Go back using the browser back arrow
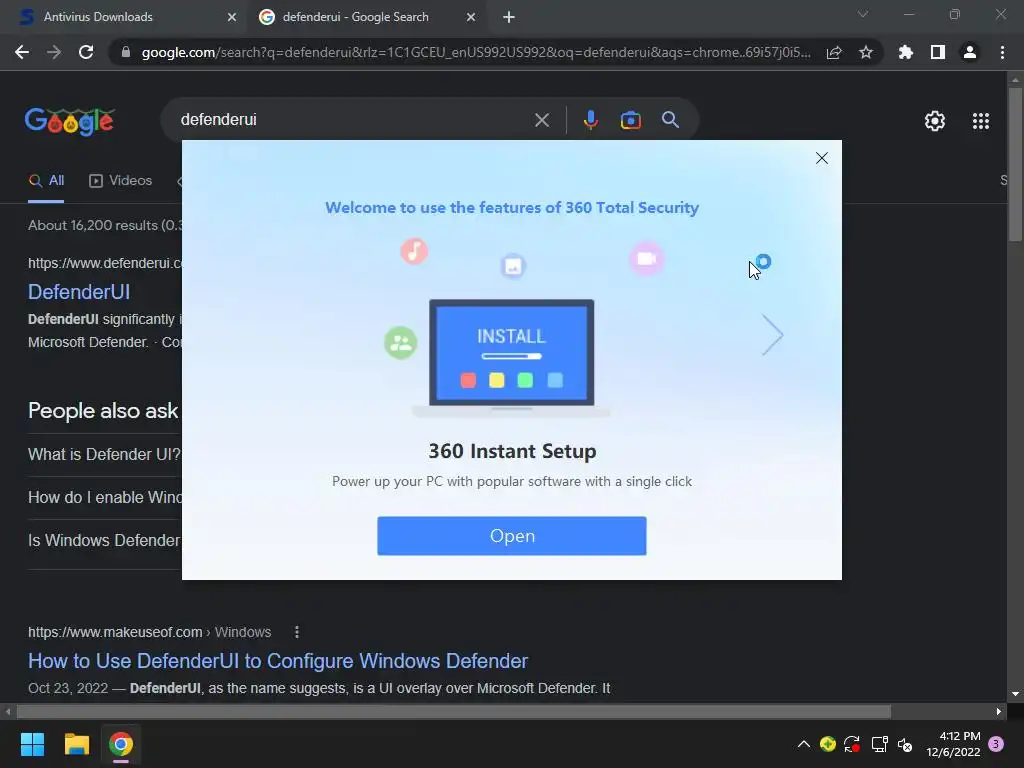 (22, 52)
